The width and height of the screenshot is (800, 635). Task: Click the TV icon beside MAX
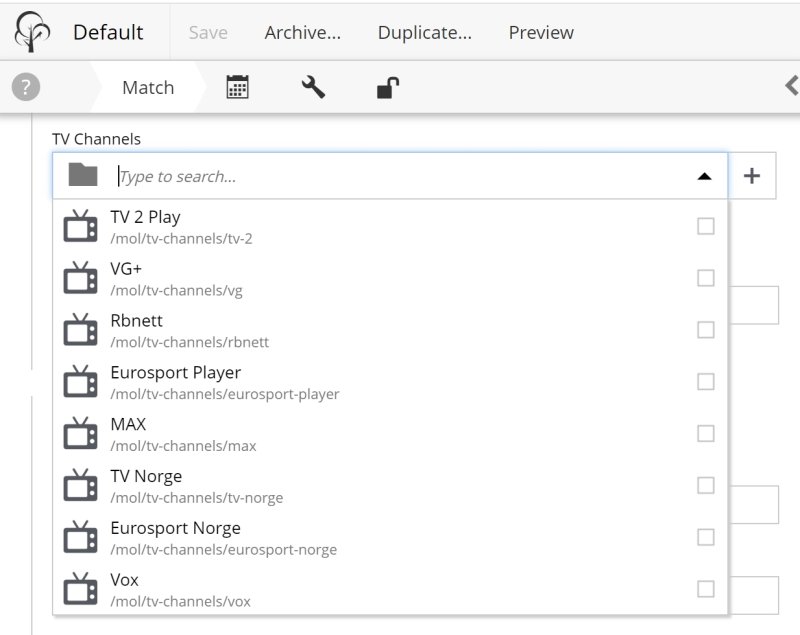click(x=80, y=433)
